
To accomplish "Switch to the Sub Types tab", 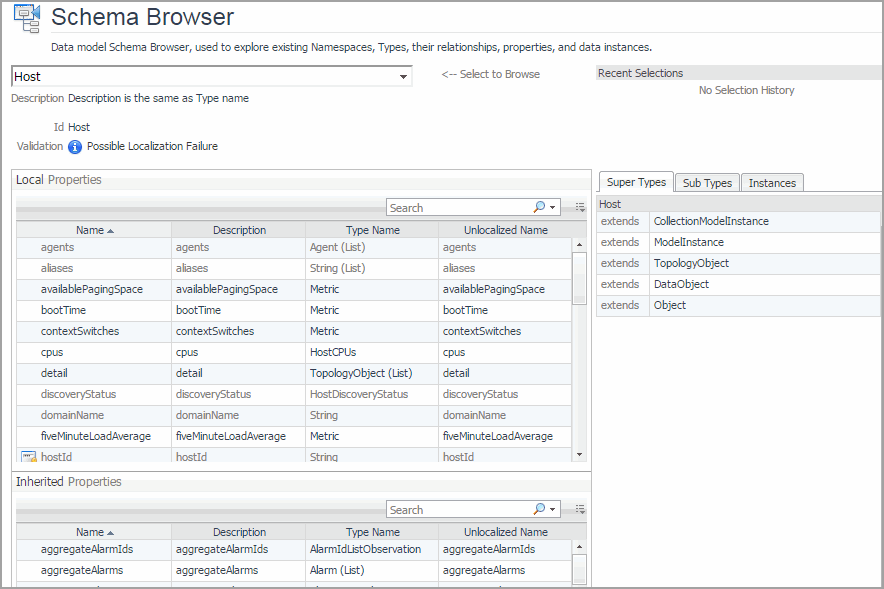I will click(x=707, y=183).
